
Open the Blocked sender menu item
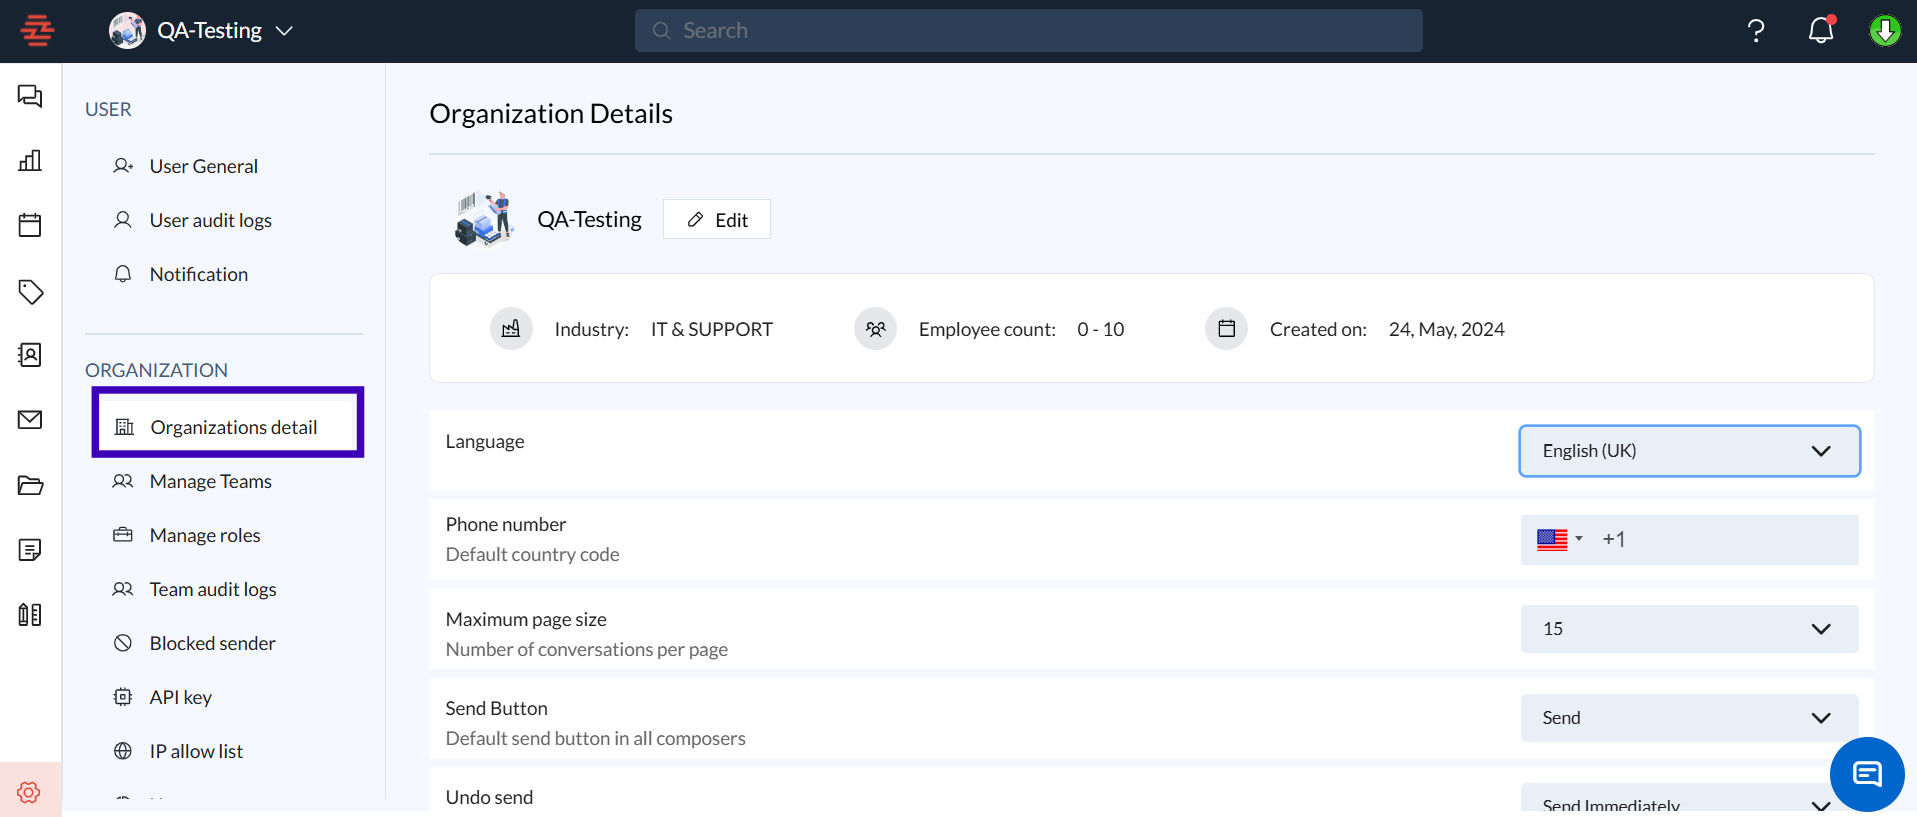point(212,643)
